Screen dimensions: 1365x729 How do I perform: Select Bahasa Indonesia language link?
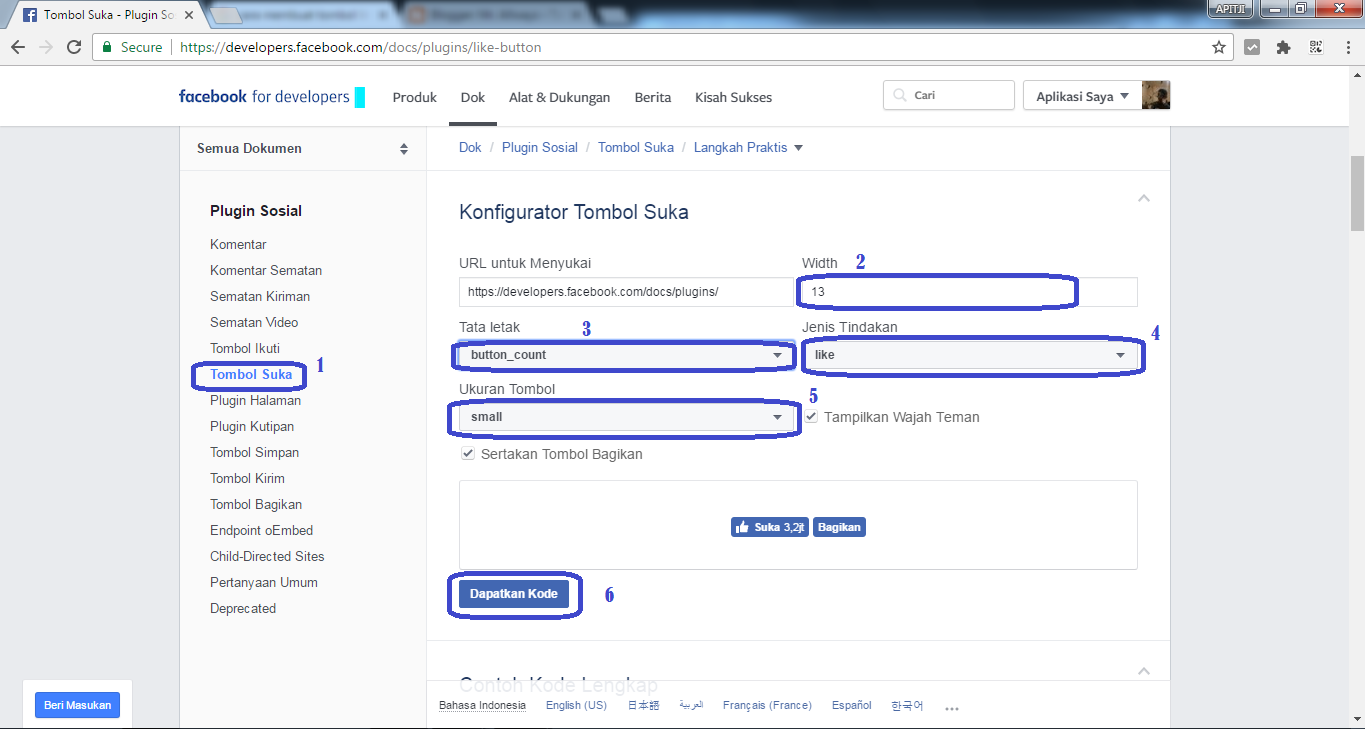tap(482, 705)
